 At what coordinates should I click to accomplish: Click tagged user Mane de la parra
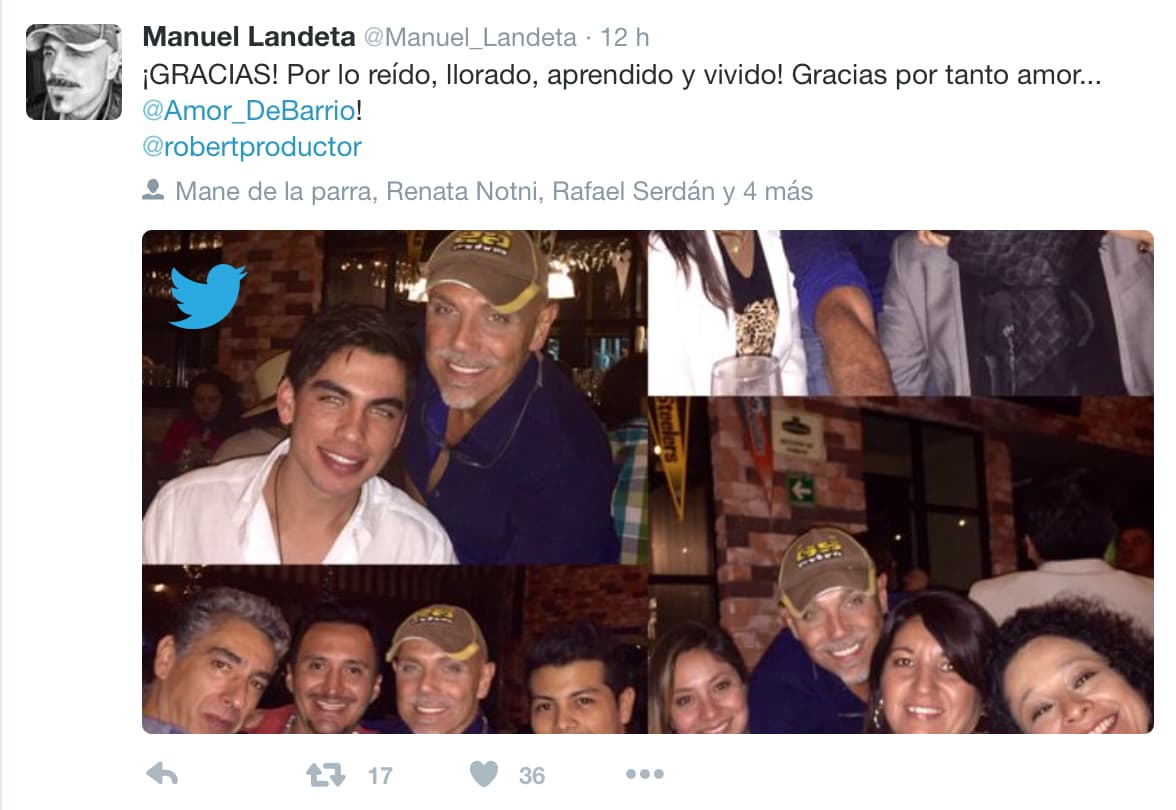pos(273,192)
